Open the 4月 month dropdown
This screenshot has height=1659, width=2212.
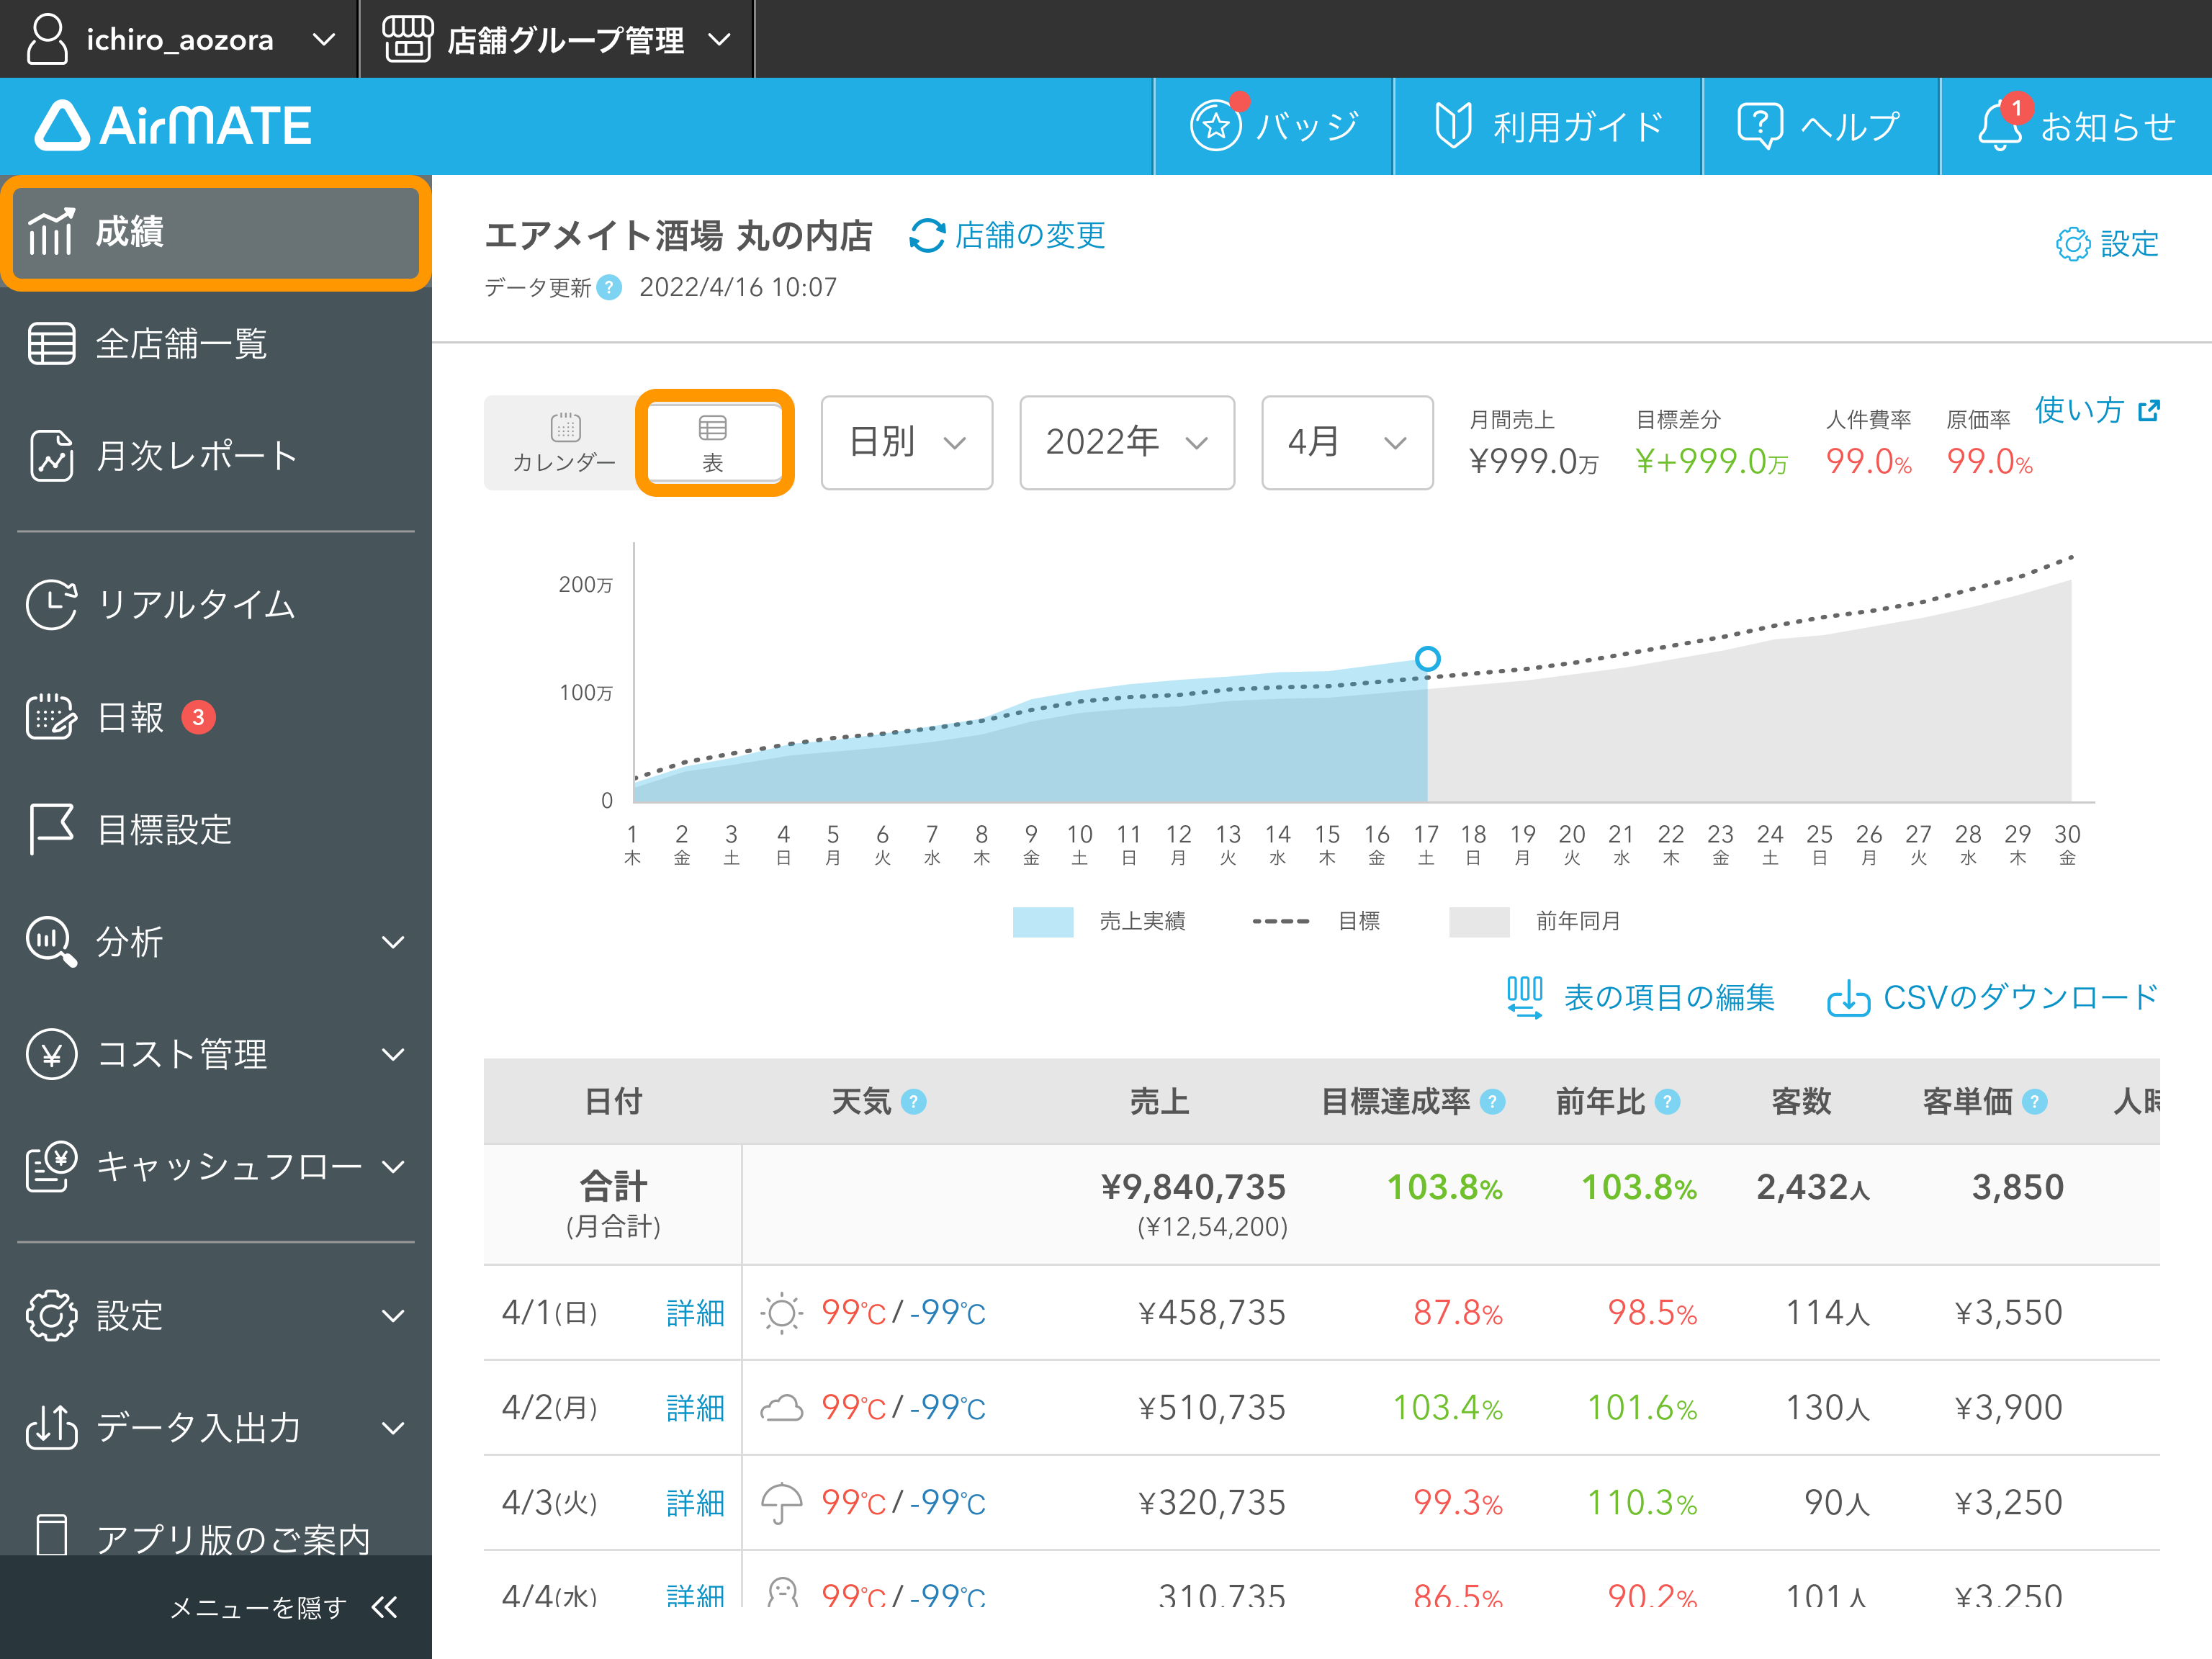click(x=1347, y=442)
